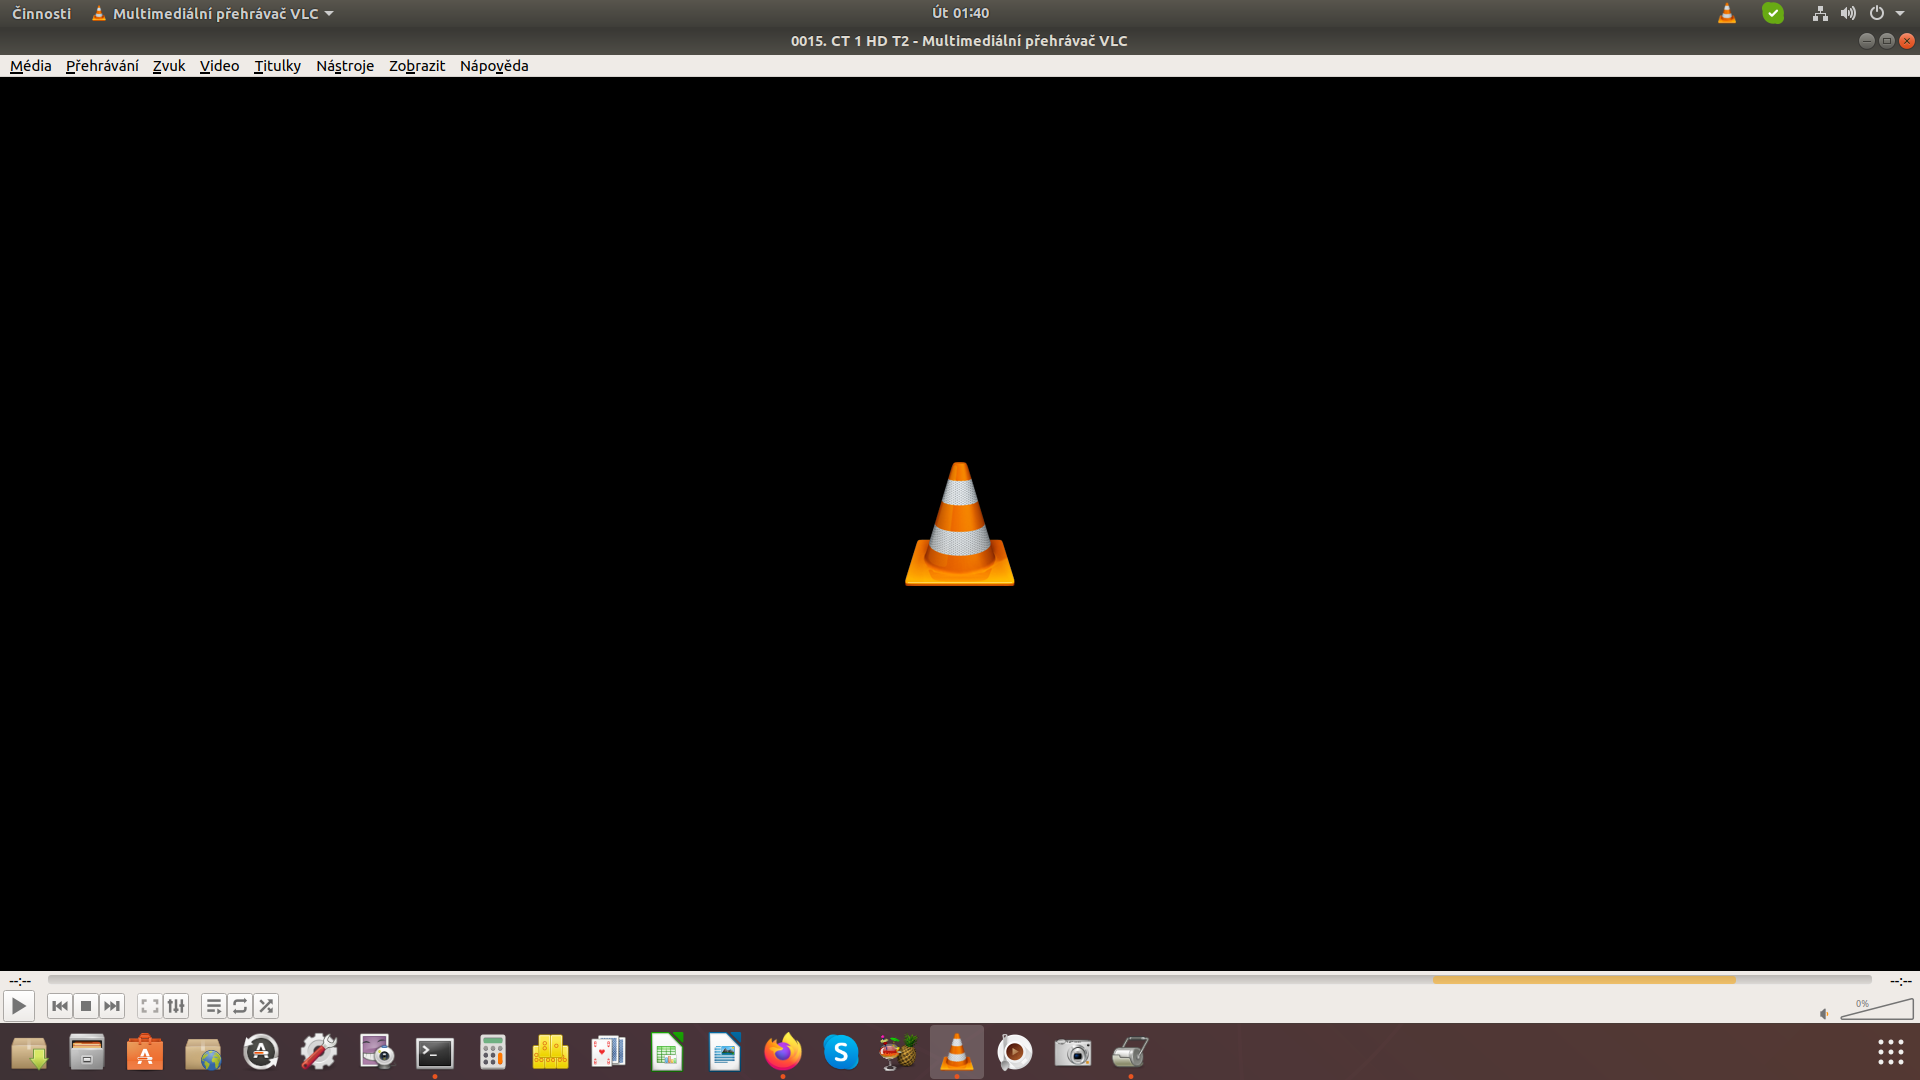Click the Činnosti activities button
This screenshot has height=1080, width=1920.
point(42,14)
